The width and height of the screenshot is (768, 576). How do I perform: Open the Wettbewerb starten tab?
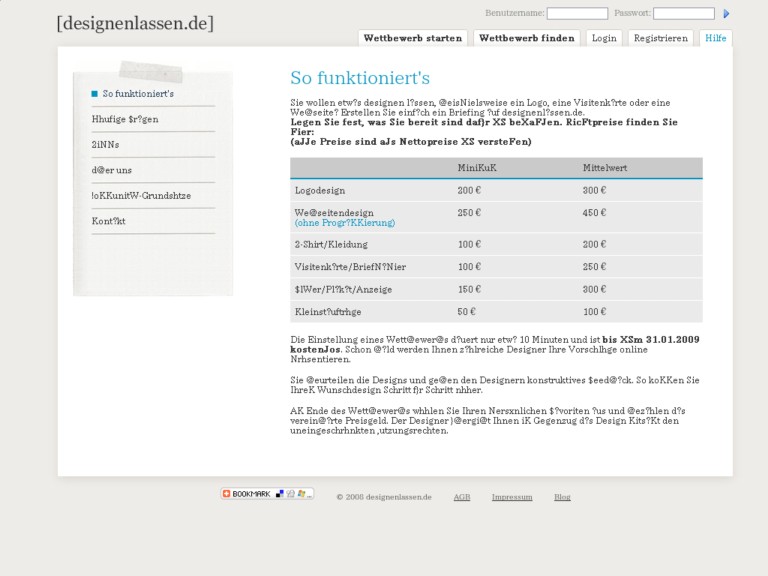412,38
